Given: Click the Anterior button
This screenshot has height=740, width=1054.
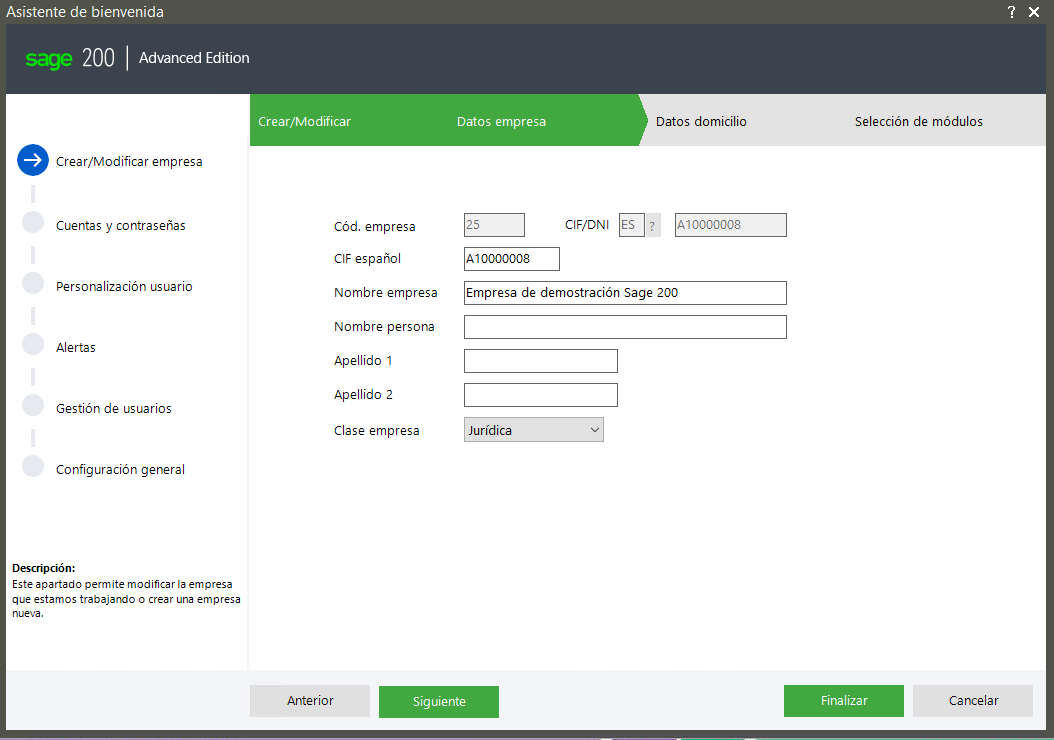Looking at the screenshot, I should (310, 701).
